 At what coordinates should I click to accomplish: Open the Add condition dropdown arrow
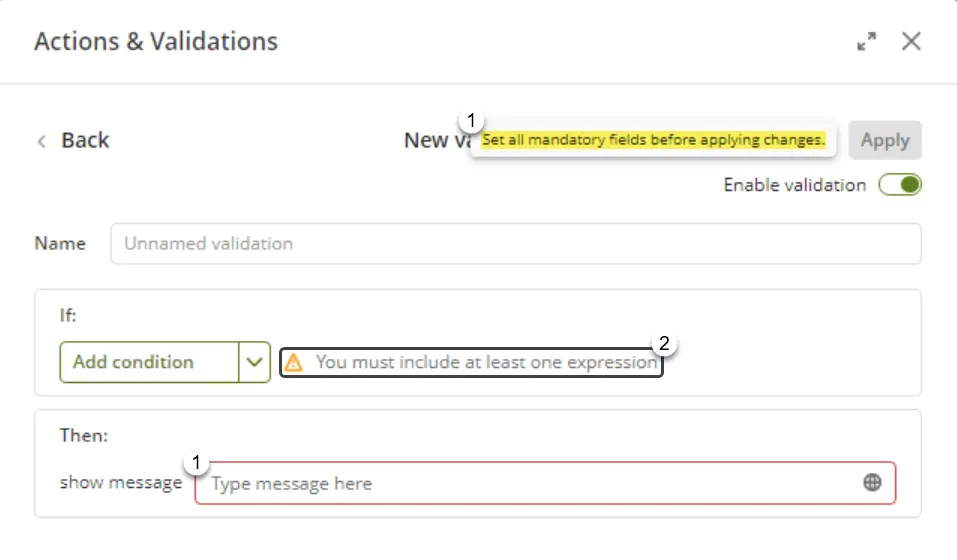[x=255, y=362]
